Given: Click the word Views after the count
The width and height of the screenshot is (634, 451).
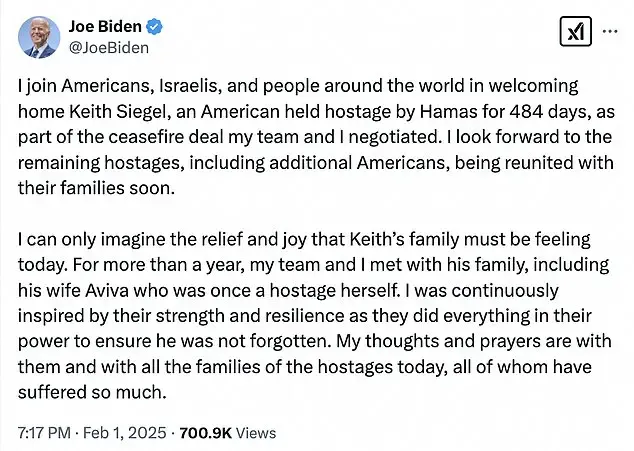Looking at the screenshot, I should click(x=257, y=433).
